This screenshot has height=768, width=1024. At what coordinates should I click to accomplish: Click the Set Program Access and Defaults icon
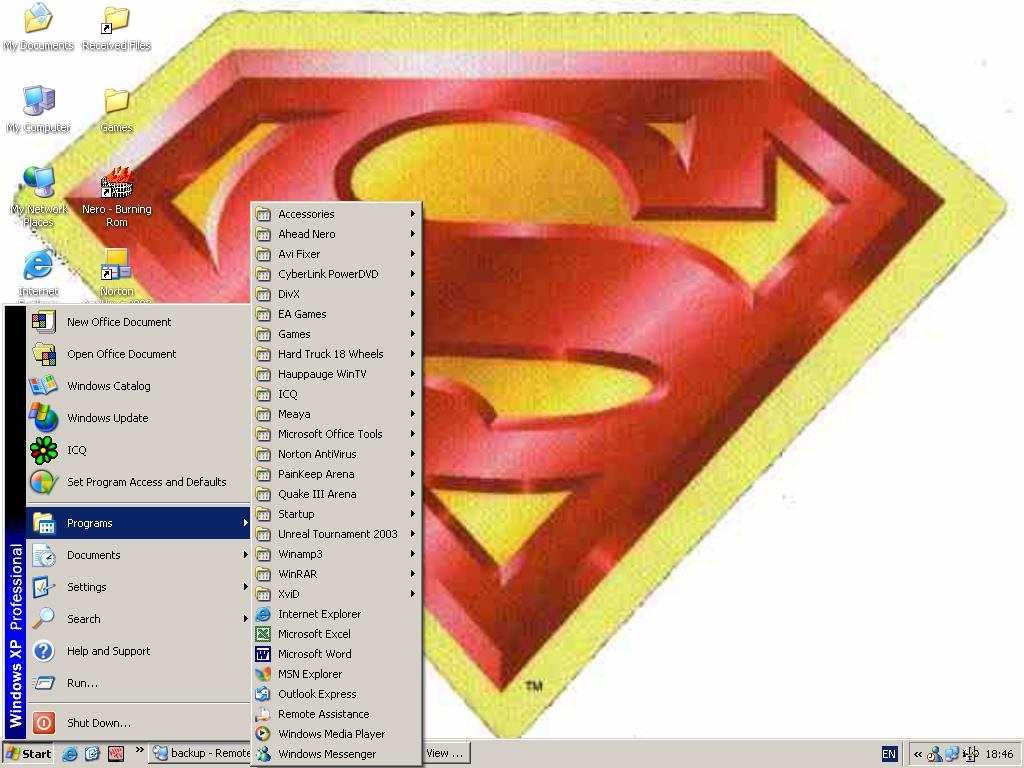tap(44, 482)
